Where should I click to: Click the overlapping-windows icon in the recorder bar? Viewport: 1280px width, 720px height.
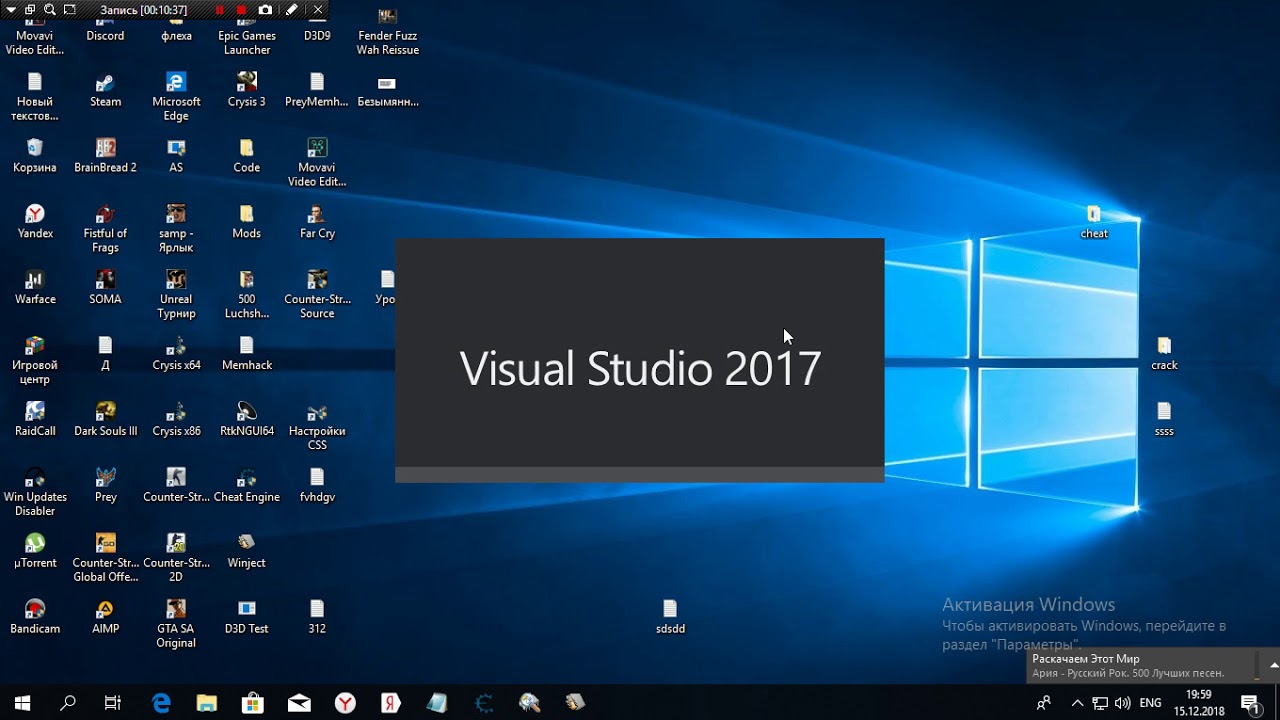point(30,10)
